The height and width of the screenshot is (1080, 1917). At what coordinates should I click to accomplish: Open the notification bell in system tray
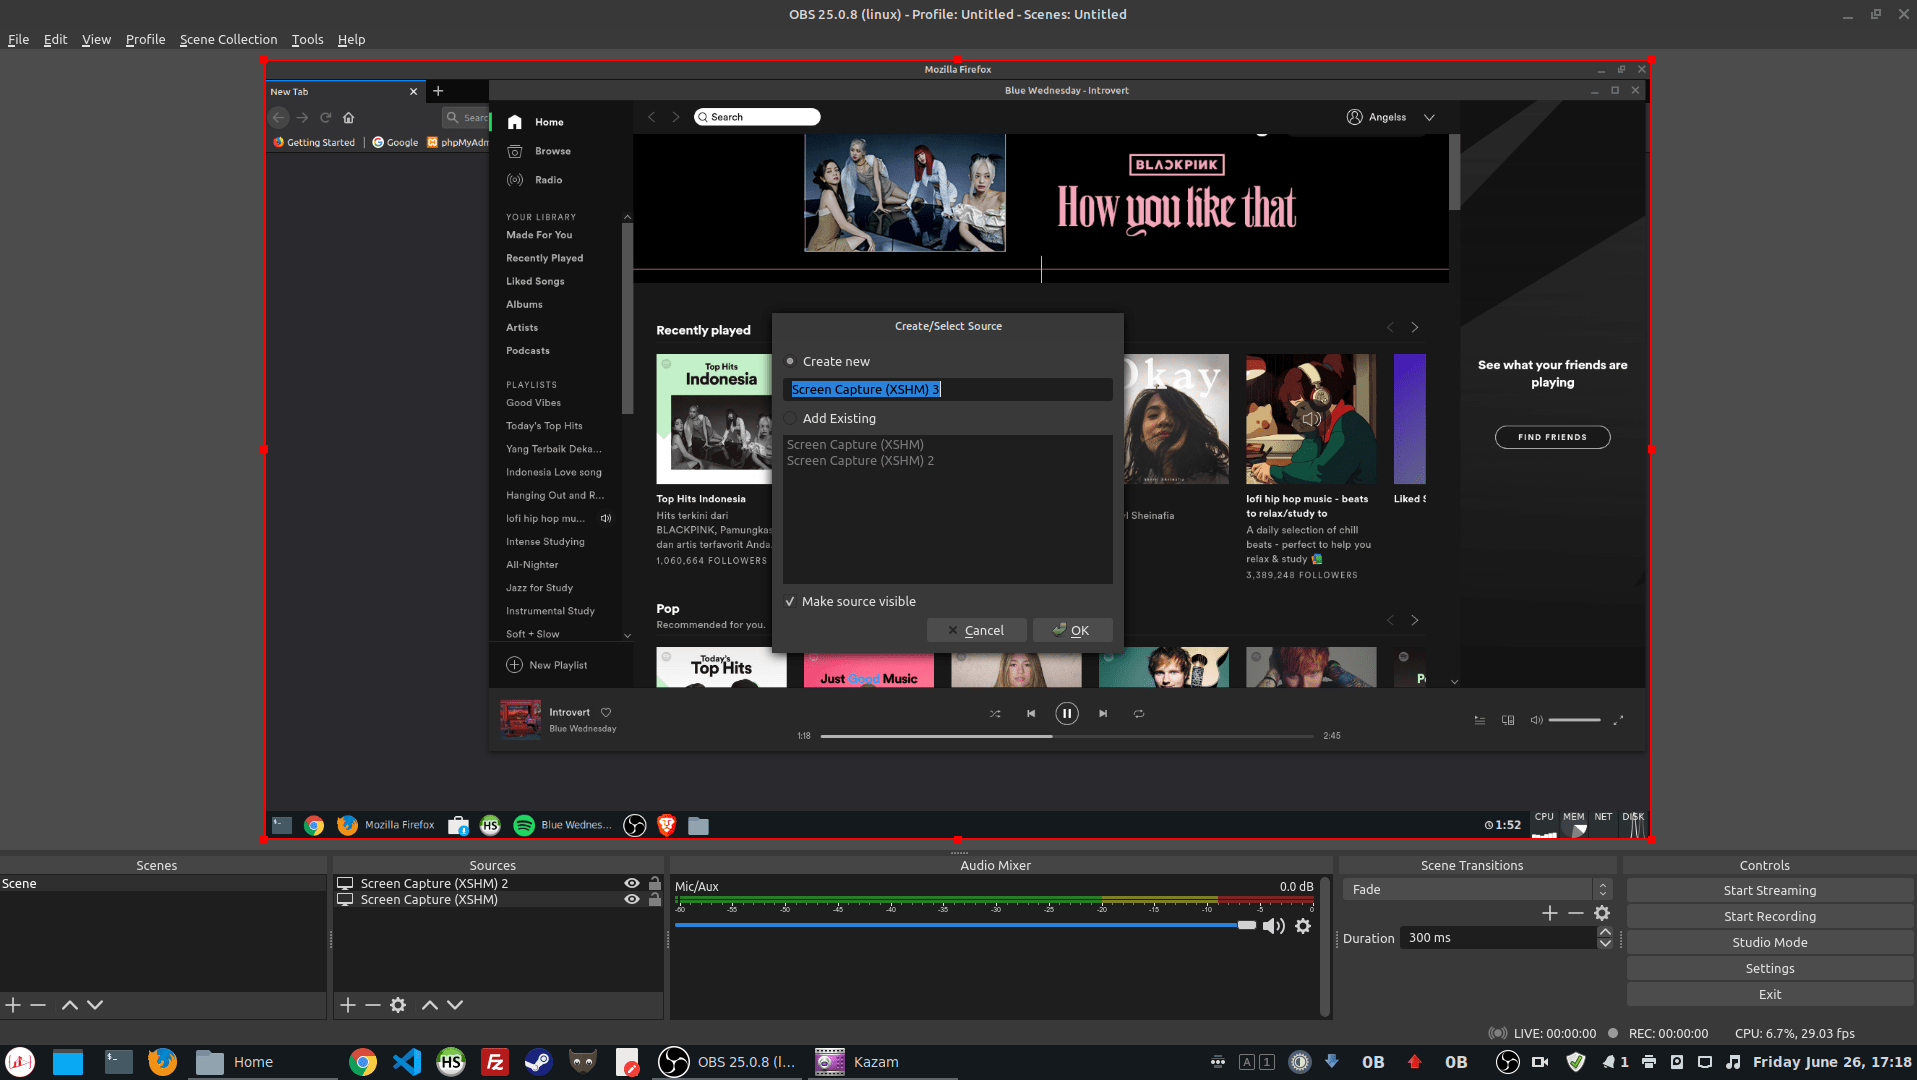click(x=1609, y=1062)
